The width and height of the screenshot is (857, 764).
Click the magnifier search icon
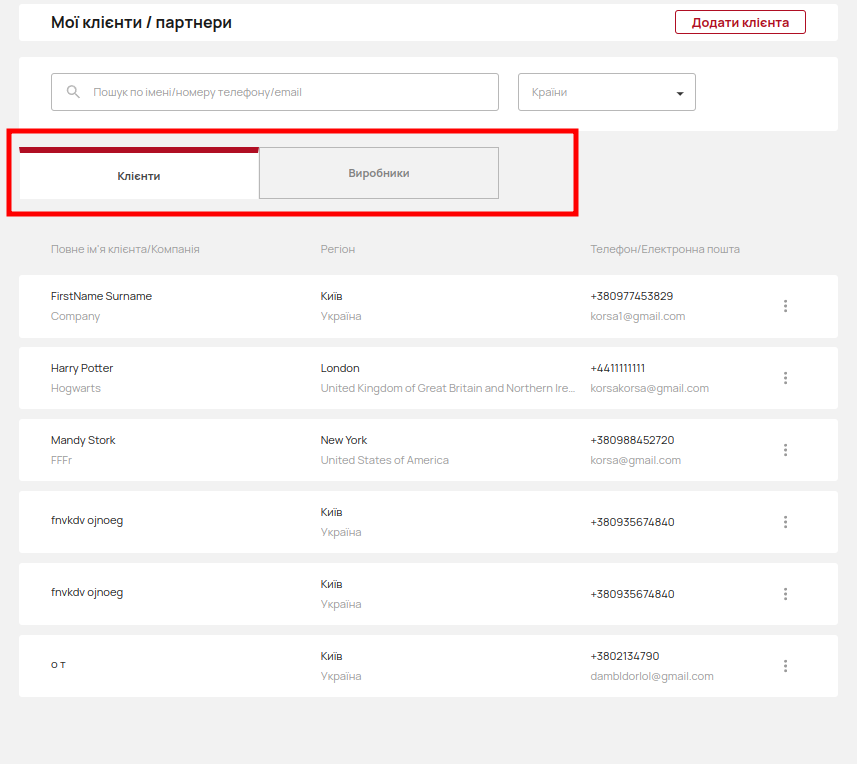(x=73, y=92)
